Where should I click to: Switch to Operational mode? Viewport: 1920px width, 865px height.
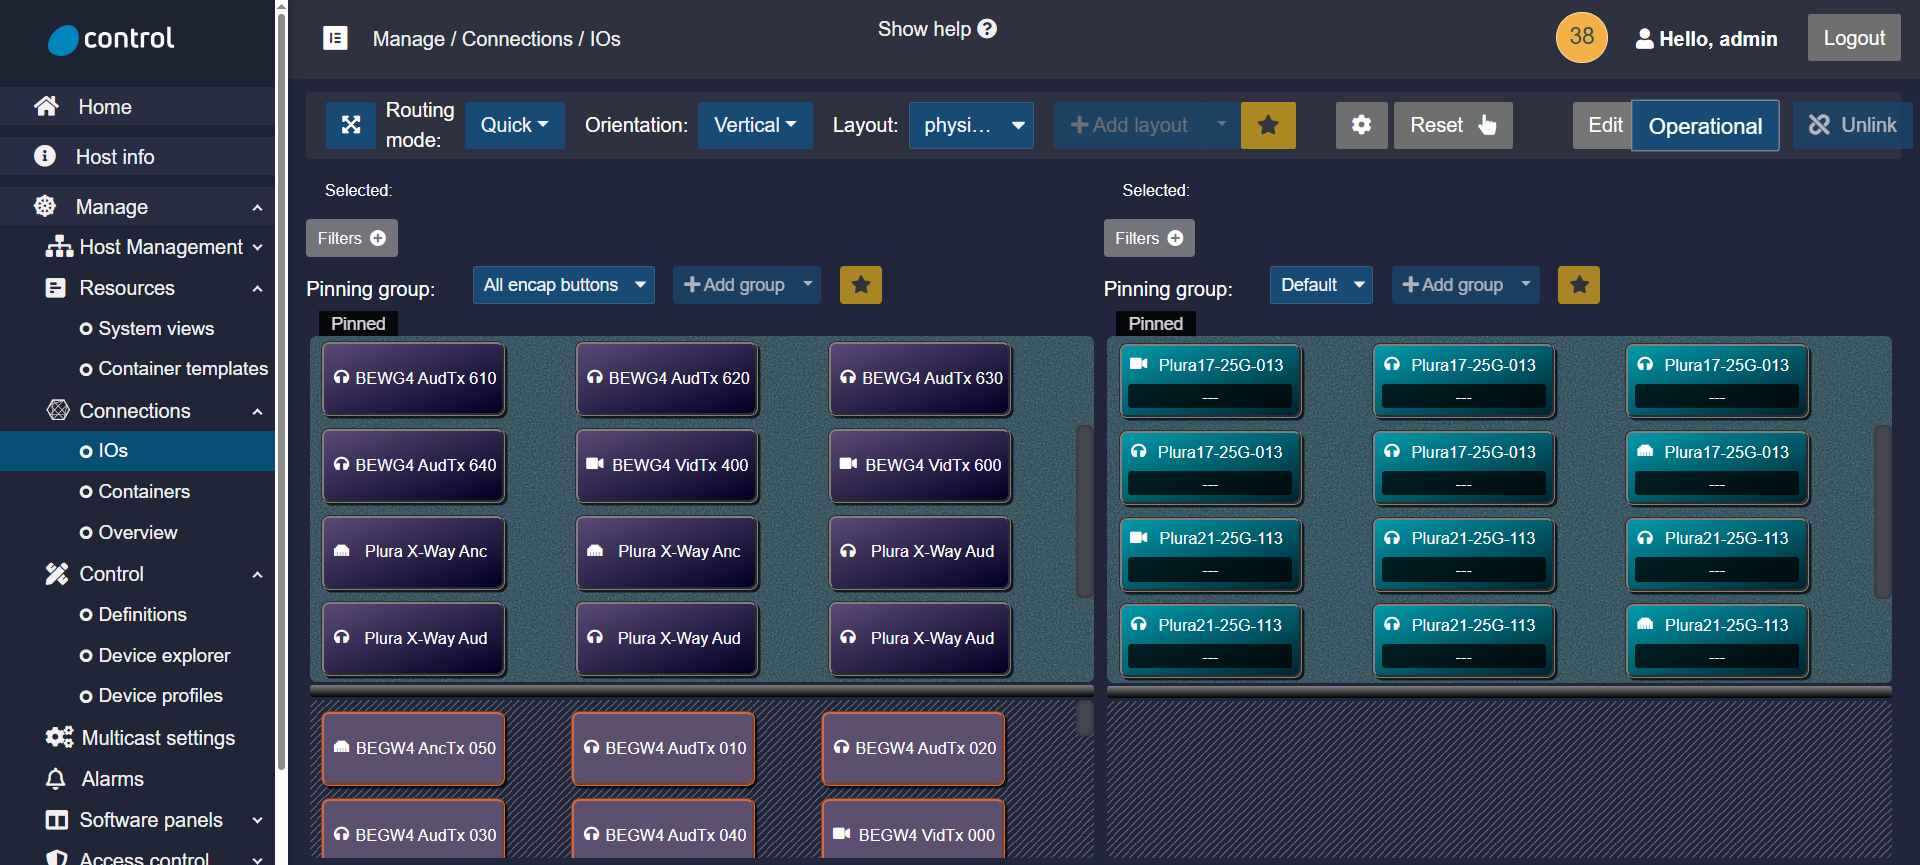(x=1704, y=126)
